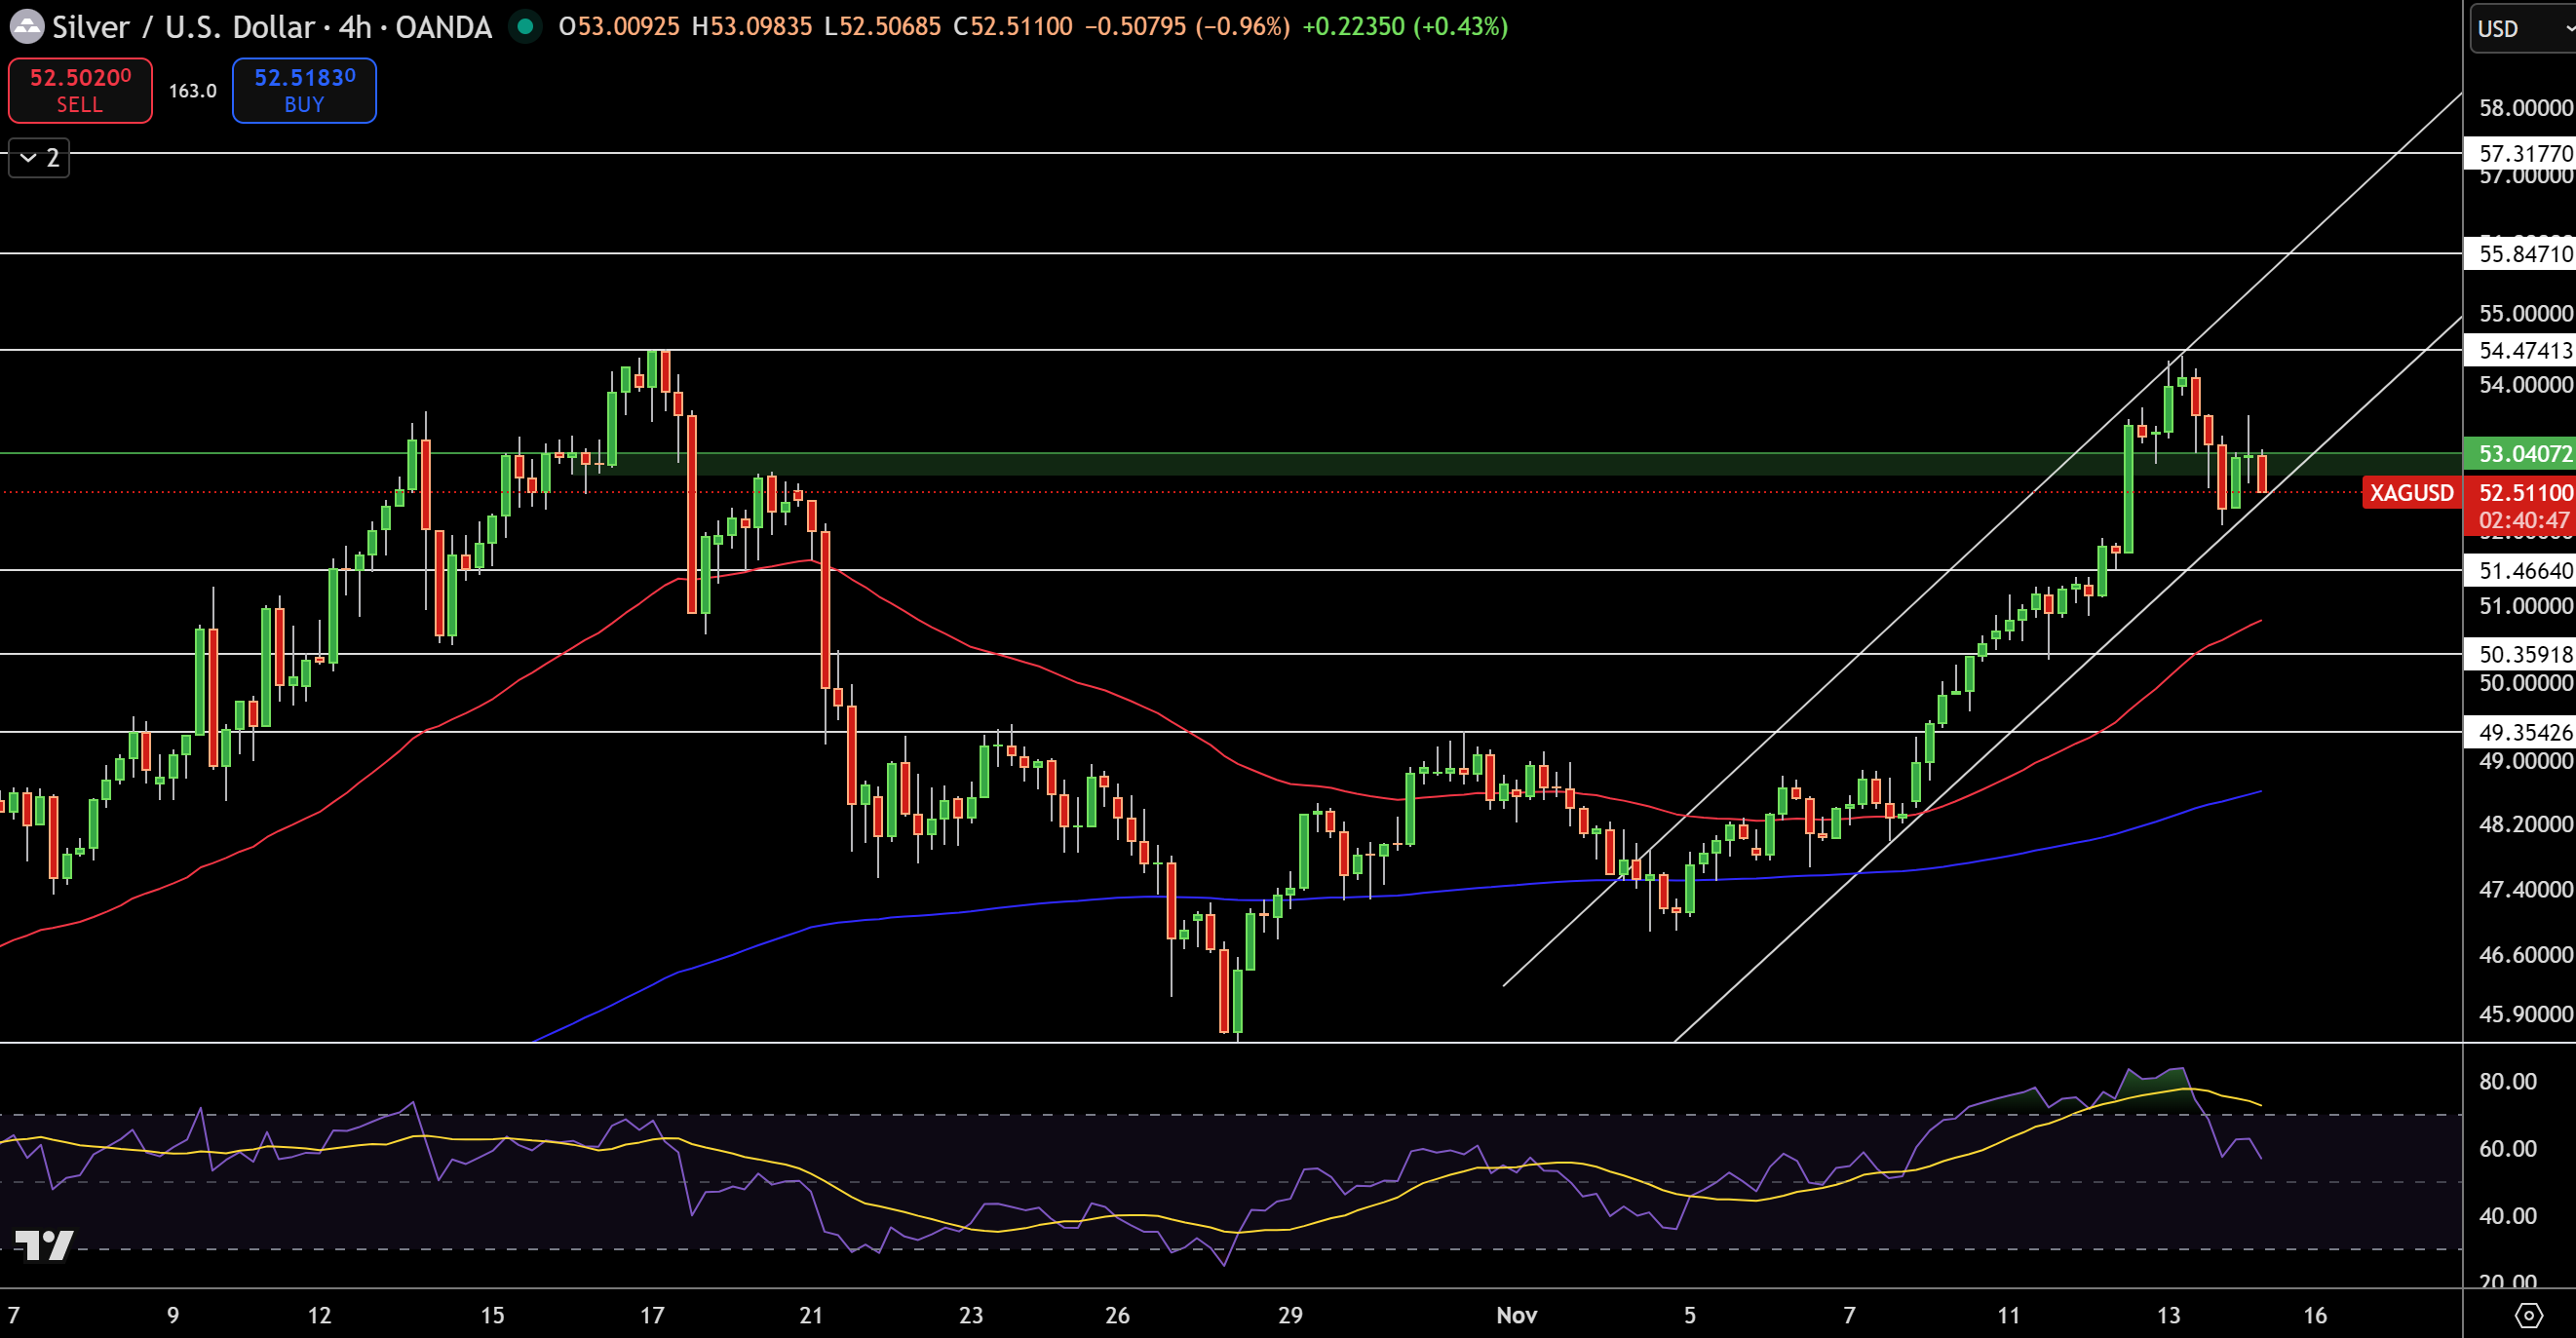
Task: Click the Silver/U.S. Dollar instrument logo icon
Action: (29, 27)
